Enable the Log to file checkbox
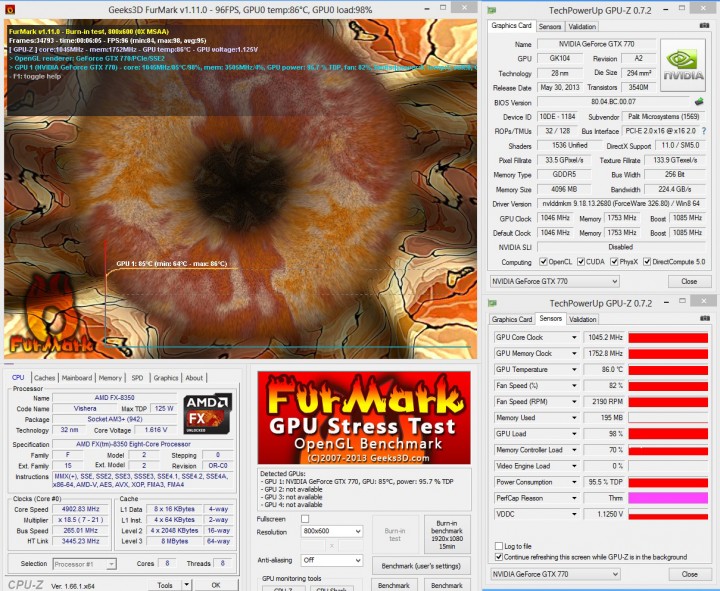Image resolution: width=720 pixels, height=591 pixels. click(x=499, y=546)
